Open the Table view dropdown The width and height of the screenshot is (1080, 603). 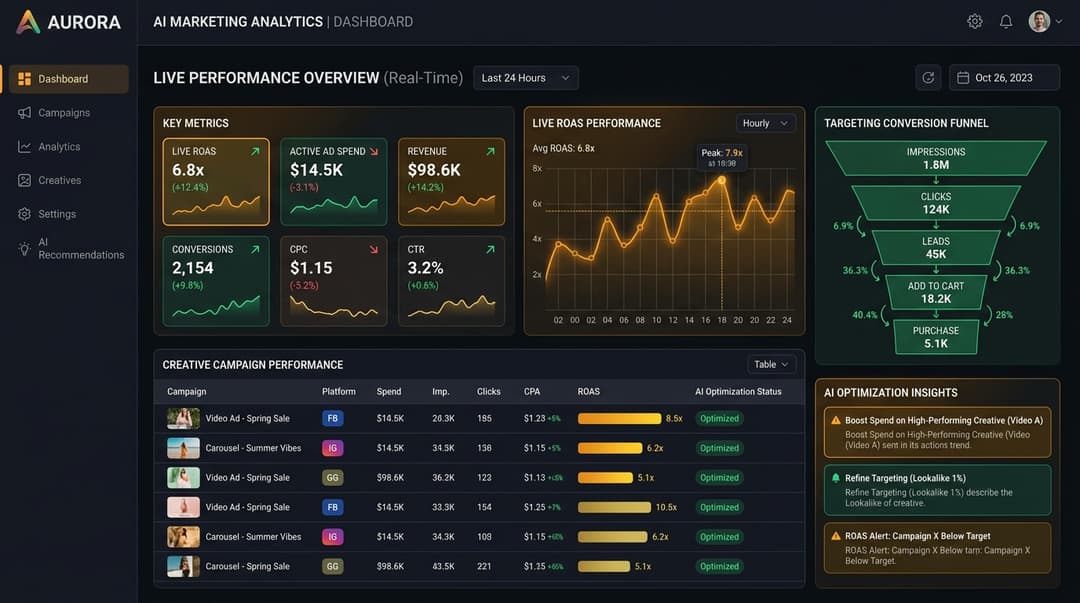click(771, 365)
